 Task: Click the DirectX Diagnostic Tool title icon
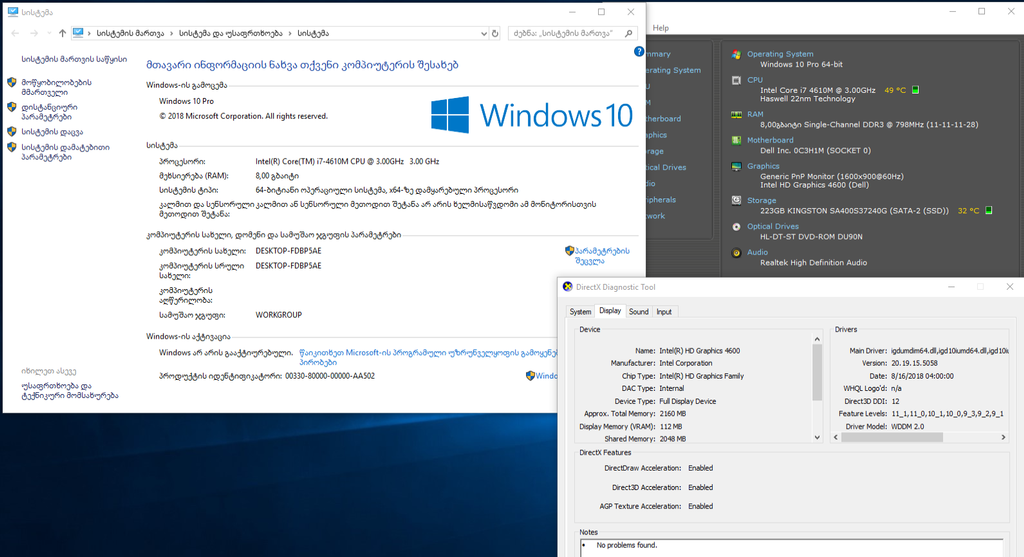click(x=568, y=287)
